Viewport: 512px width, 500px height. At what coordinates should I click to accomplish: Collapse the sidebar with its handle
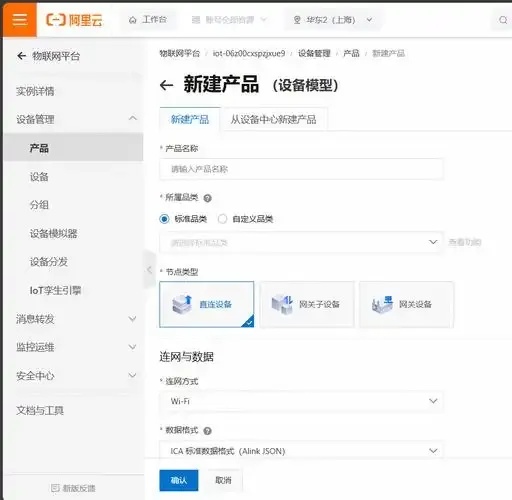point(149,269)
